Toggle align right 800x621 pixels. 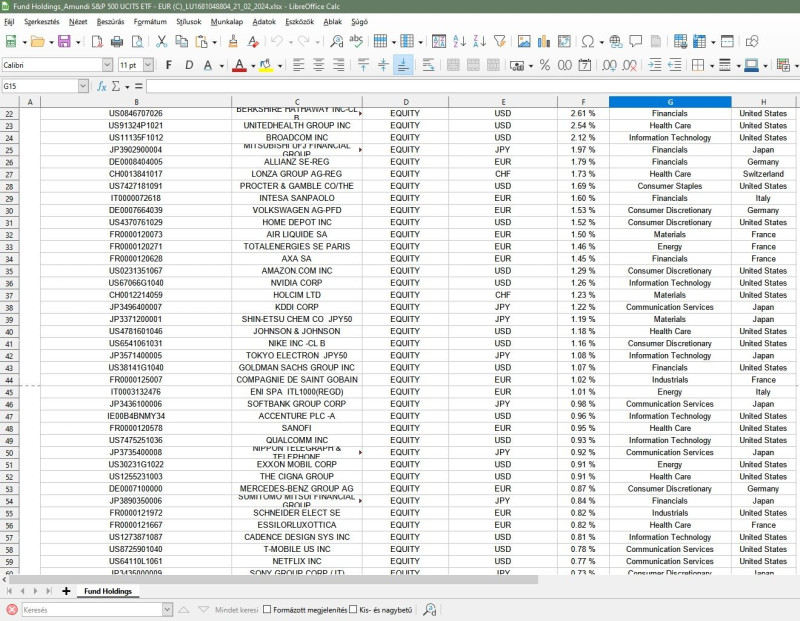338,65
